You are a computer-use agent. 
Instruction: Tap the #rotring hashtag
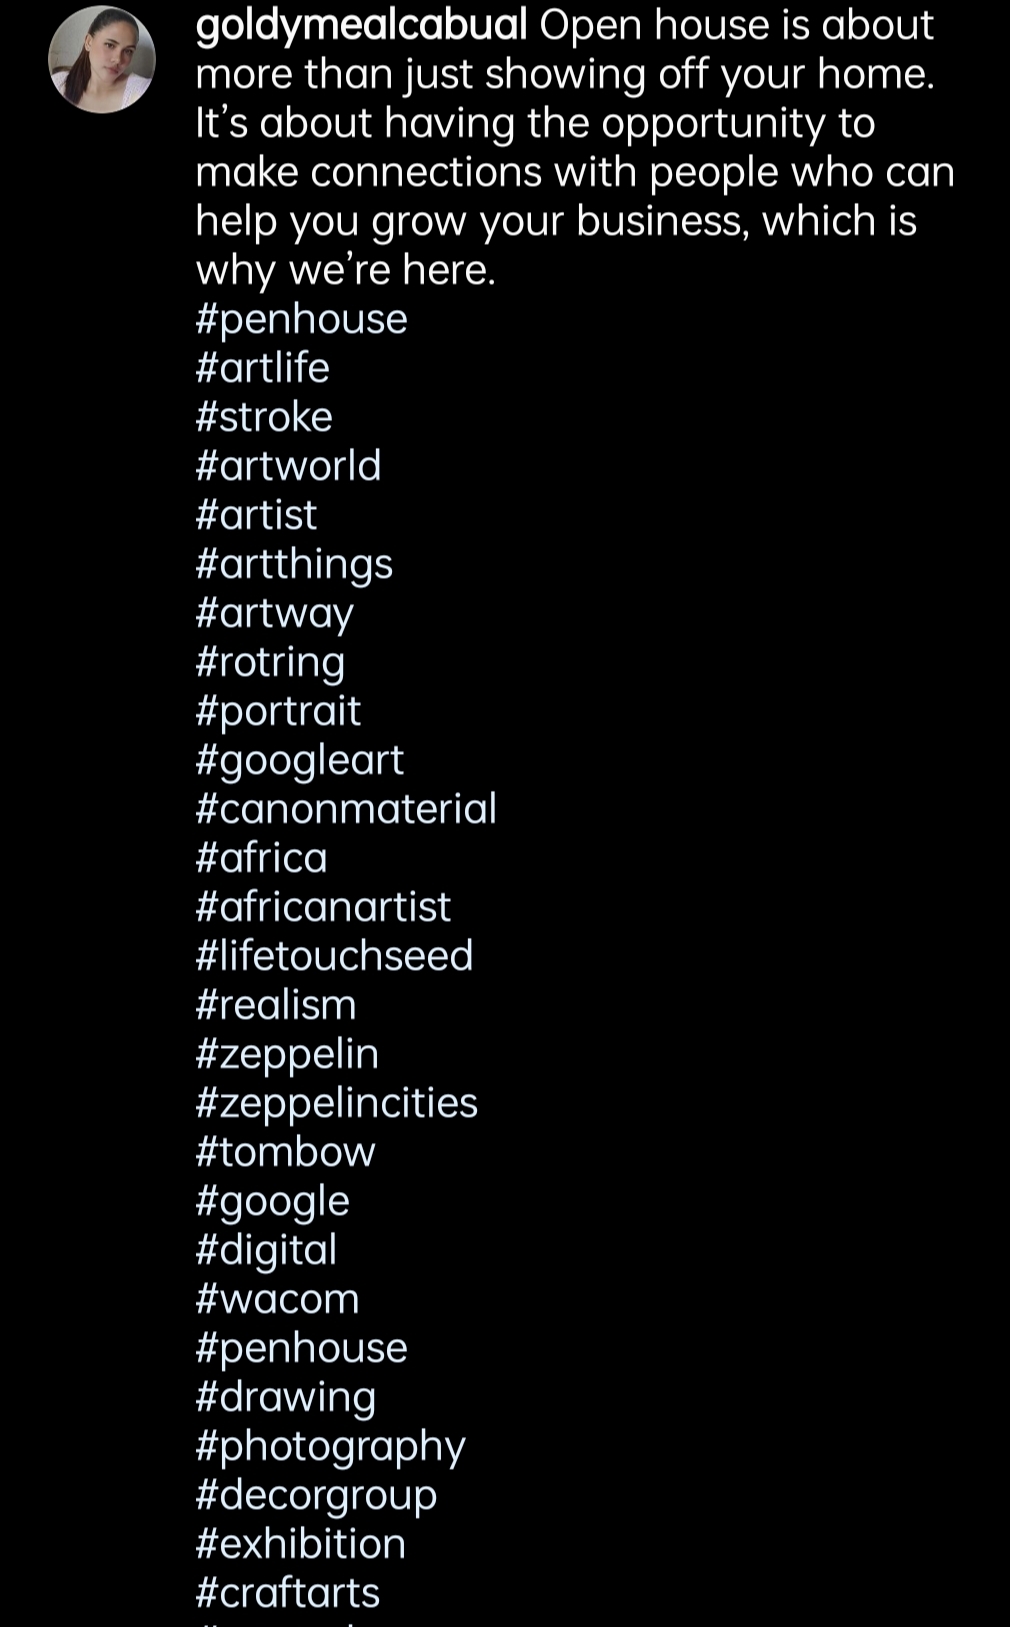point(270,662)
